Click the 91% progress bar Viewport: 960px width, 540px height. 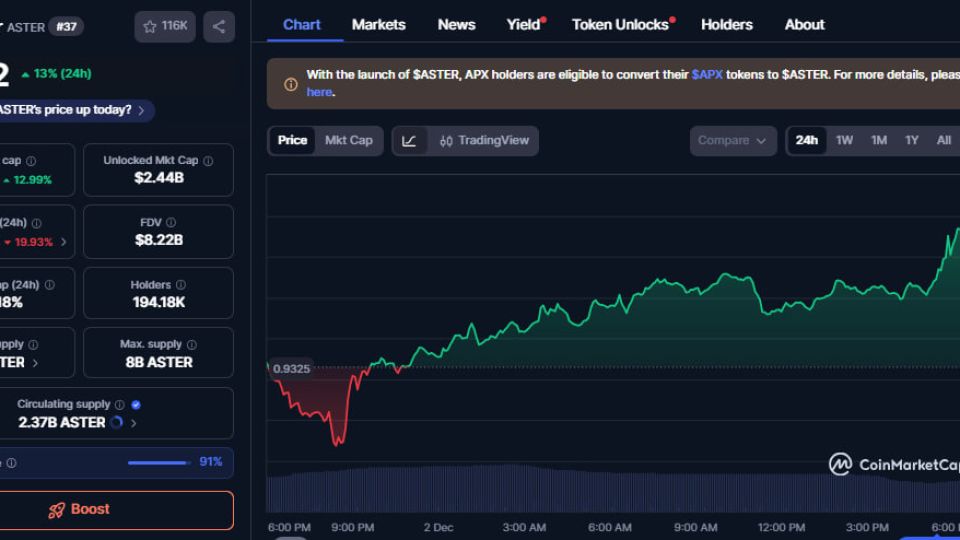click(158, 463)
